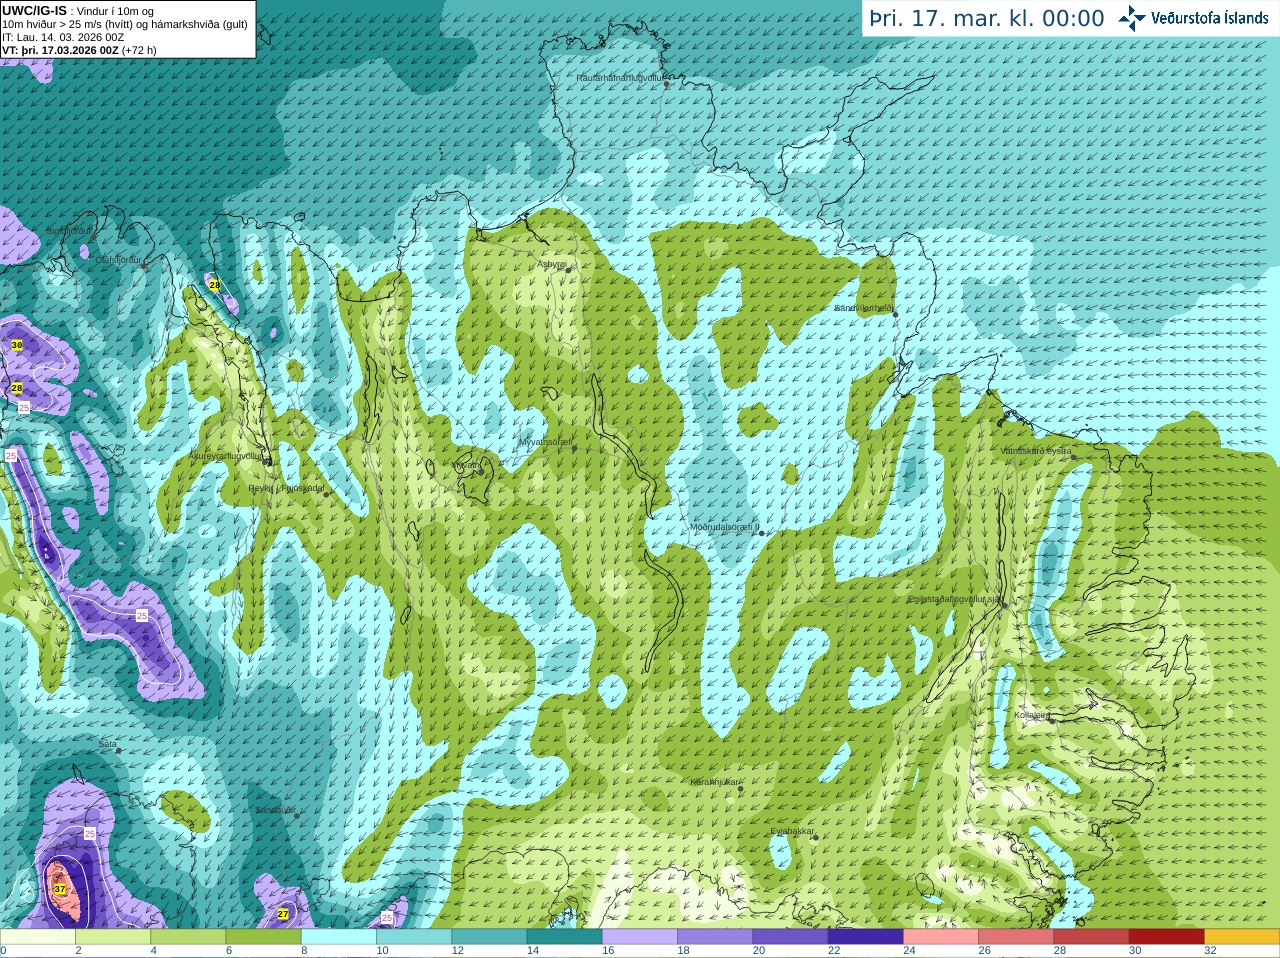Click the Veðurstofa Íslands logo icon
1280x958 pixels.
pyautogui.click(x=1132, y=18)
